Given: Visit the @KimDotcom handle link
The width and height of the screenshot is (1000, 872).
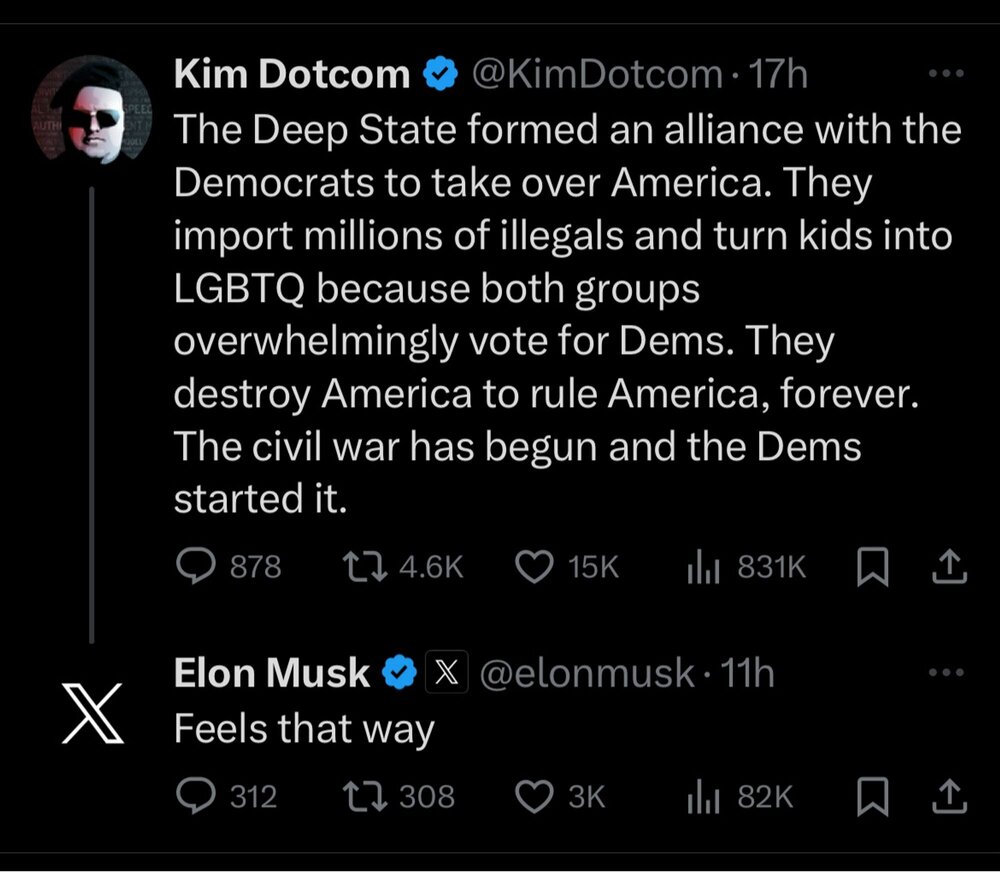Looking at the screenshot, I should point(596,74).
